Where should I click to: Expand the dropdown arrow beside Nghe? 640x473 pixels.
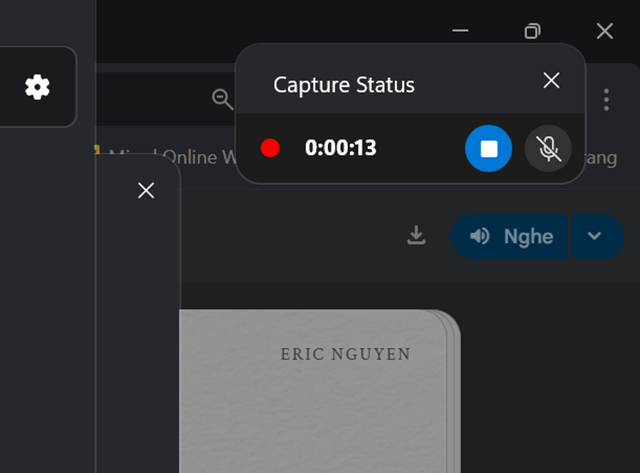595,236
